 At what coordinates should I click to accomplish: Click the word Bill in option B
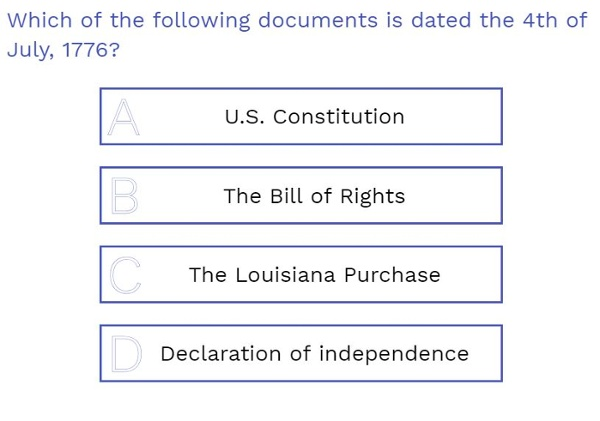click(286, 196)
